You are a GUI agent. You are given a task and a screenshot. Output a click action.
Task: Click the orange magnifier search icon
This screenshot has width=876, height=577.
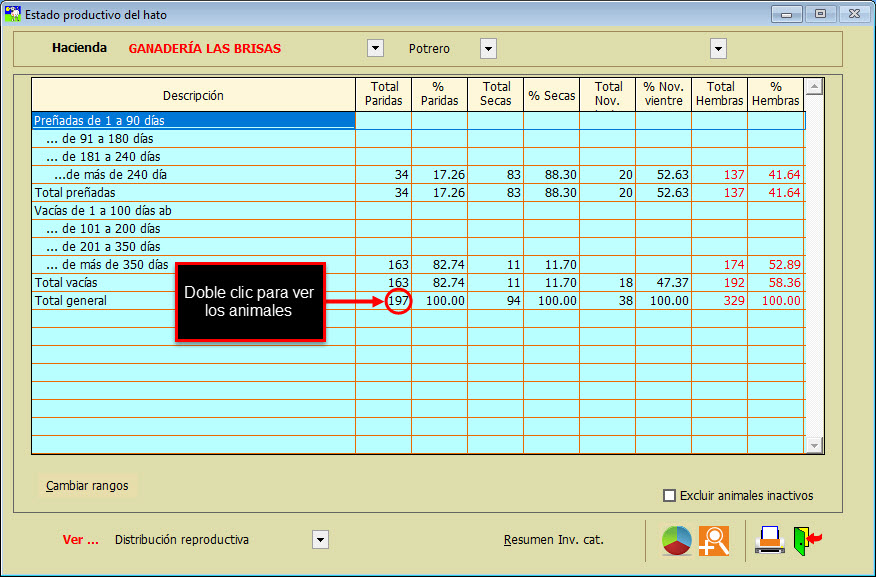[714, 540]
